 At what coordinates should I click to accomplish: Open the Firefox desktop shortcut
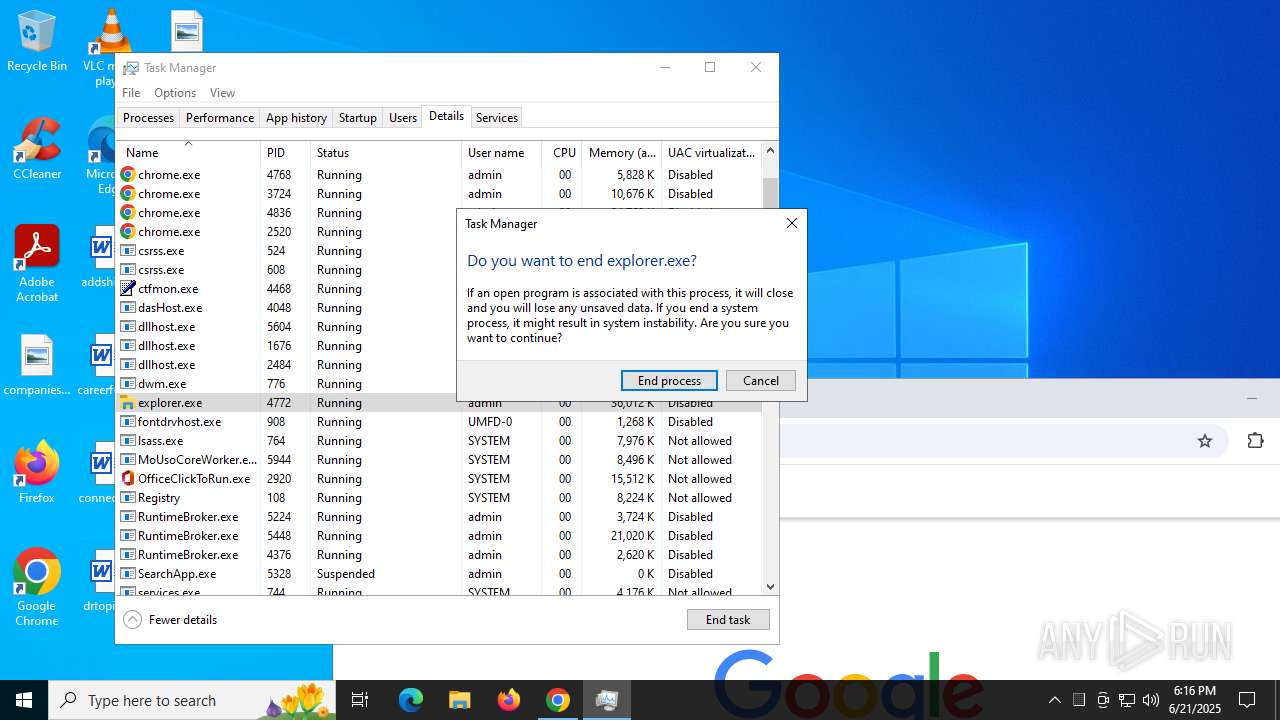[37, 472]
